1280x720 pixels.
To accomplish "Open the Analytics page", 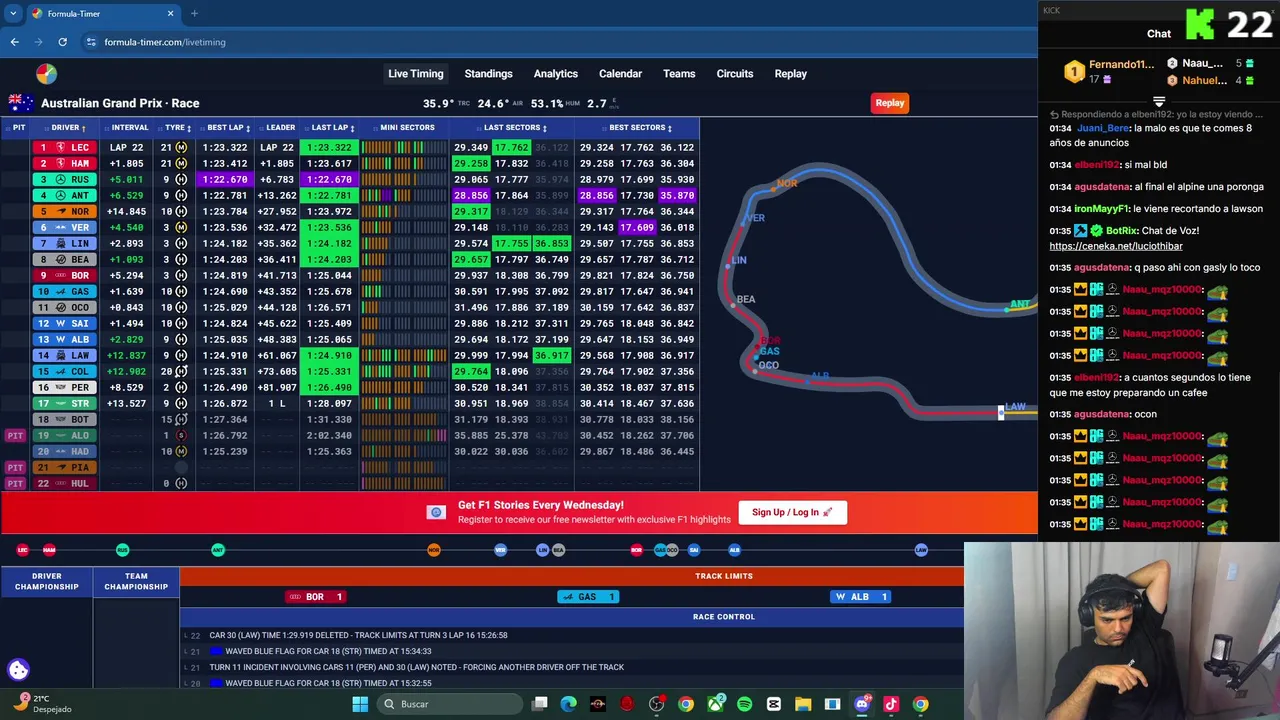I will [556, 73].
